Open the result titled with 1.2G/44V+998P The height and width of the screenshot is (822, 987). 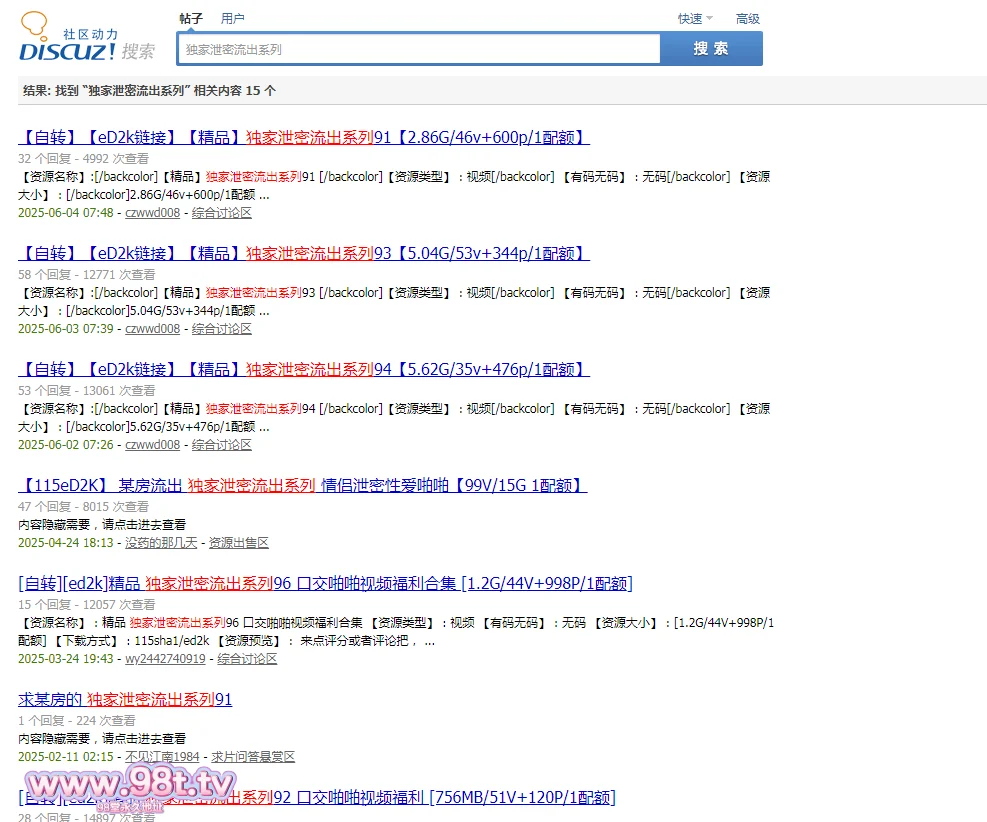pyautogui.click(x=325, y=583)
